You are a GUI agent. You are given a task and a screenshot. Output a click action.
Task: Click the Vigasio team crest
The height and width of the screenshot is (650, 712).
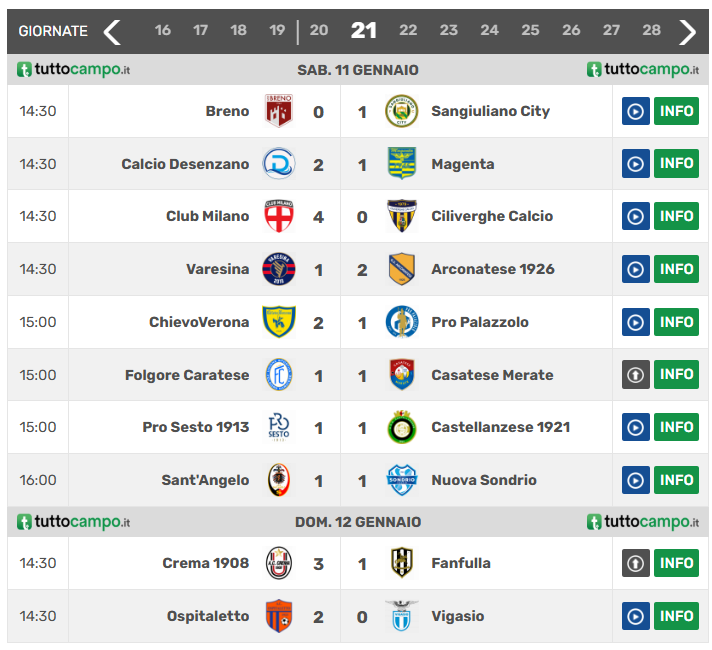point(401,616)
